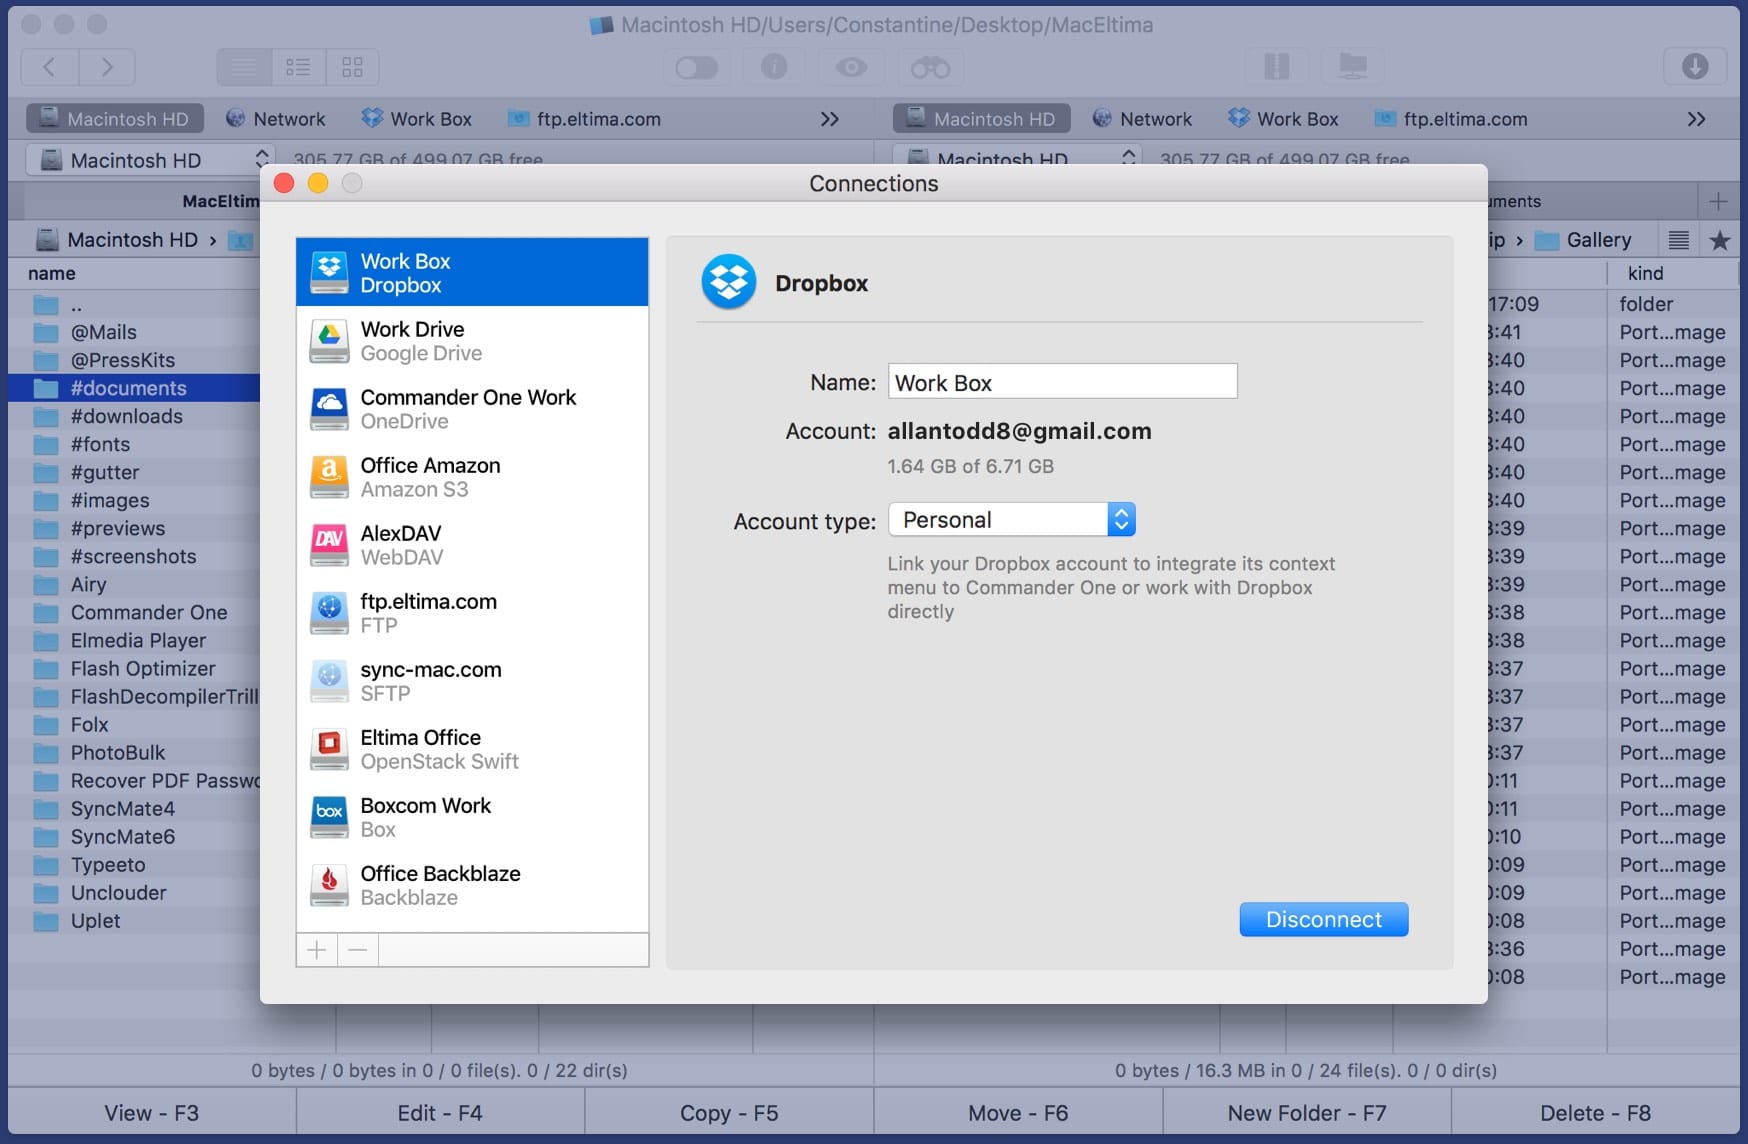Switch to brief list view mode

[298, 67]
